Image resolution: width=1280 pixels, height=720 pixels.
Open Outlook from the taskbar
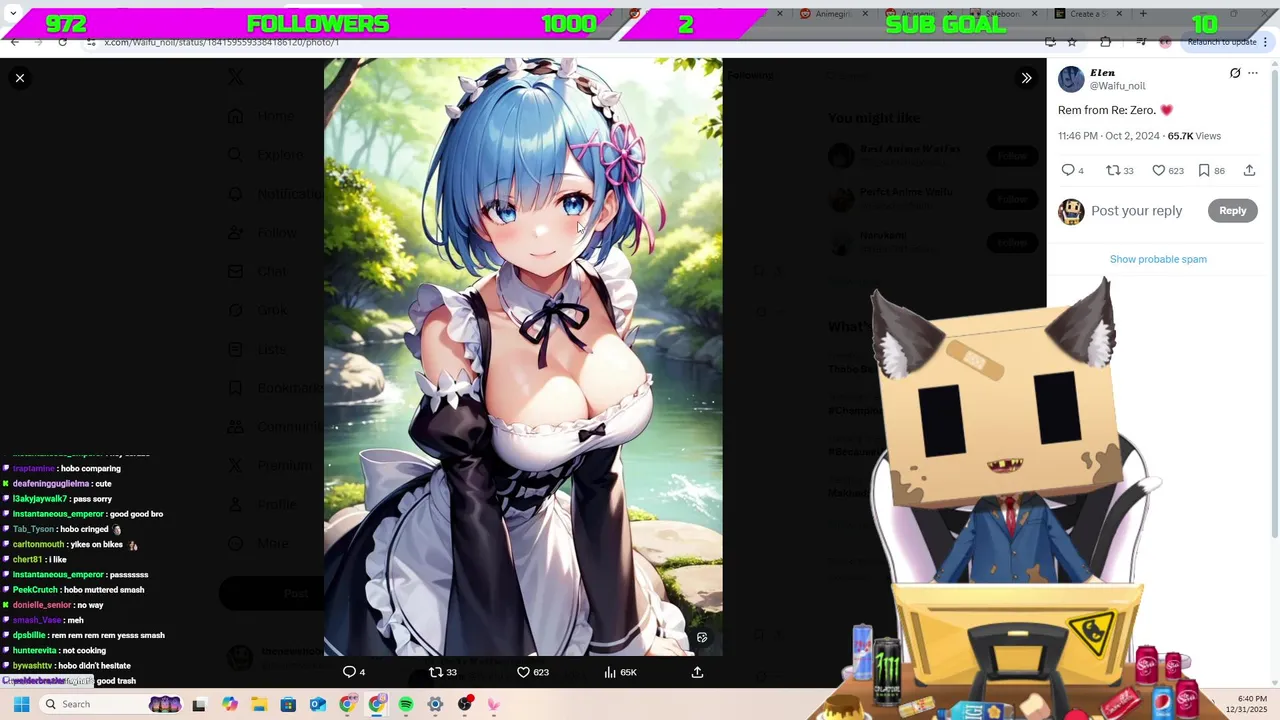pyautogui.click(x=318, y=704)
